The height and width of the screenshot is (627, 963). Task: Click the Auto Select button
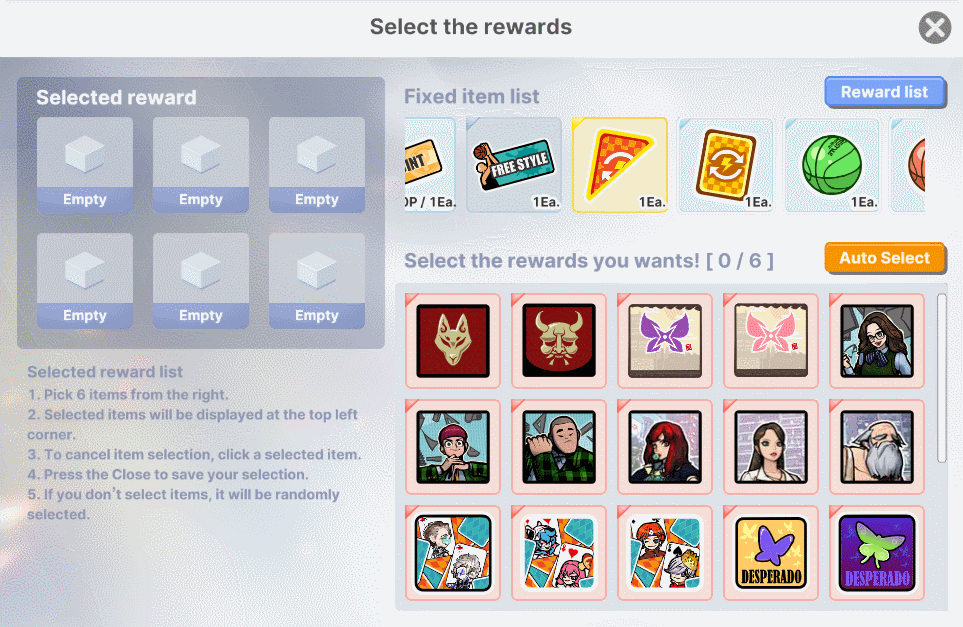pyautogui.click(x=884, y=258)
